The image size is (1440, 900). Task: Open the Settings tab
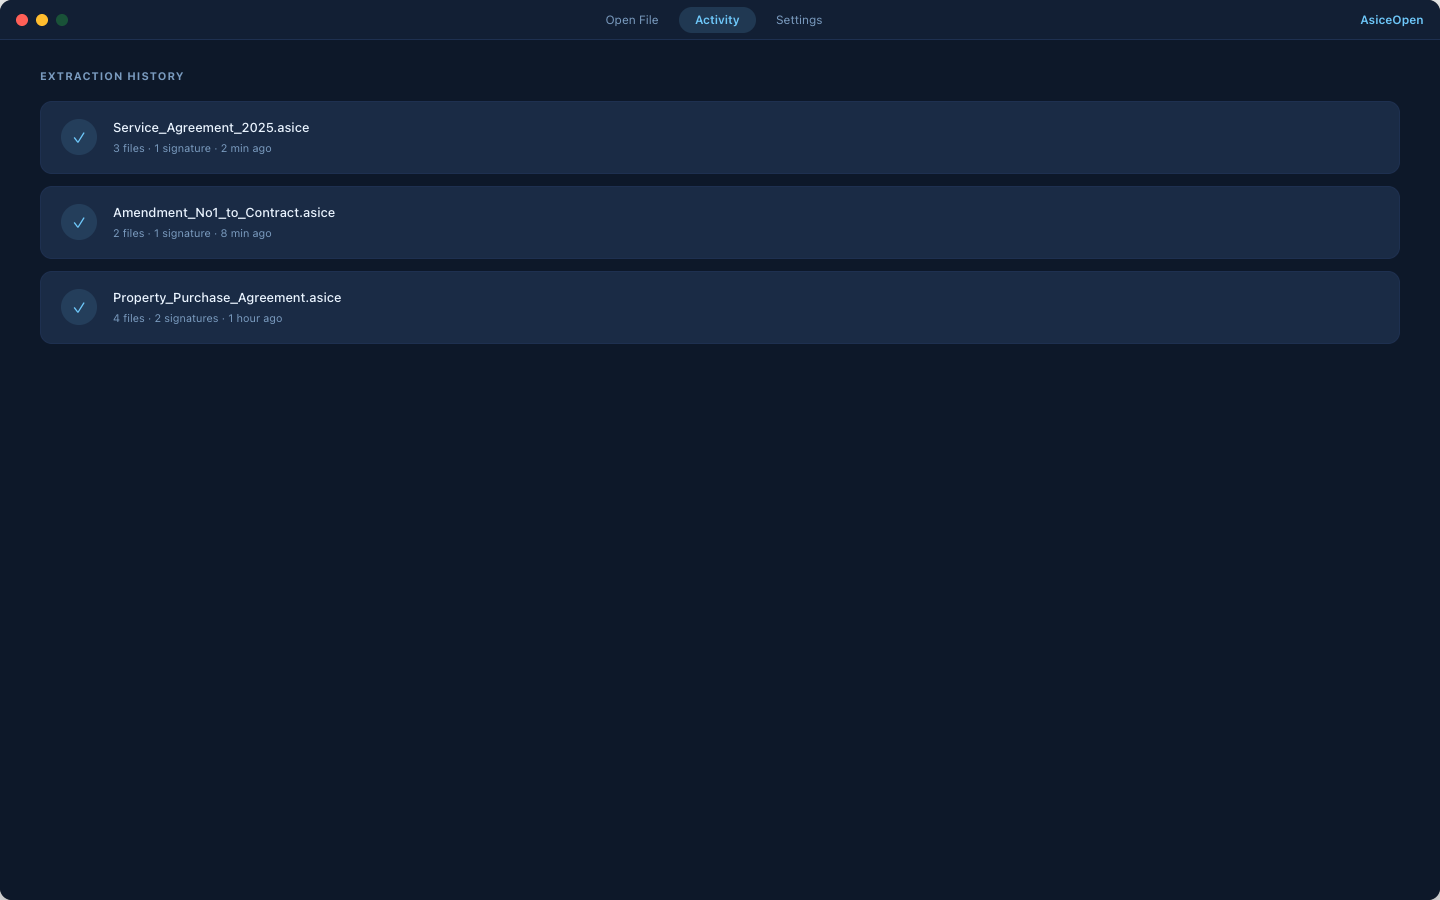tap(798, 20)
